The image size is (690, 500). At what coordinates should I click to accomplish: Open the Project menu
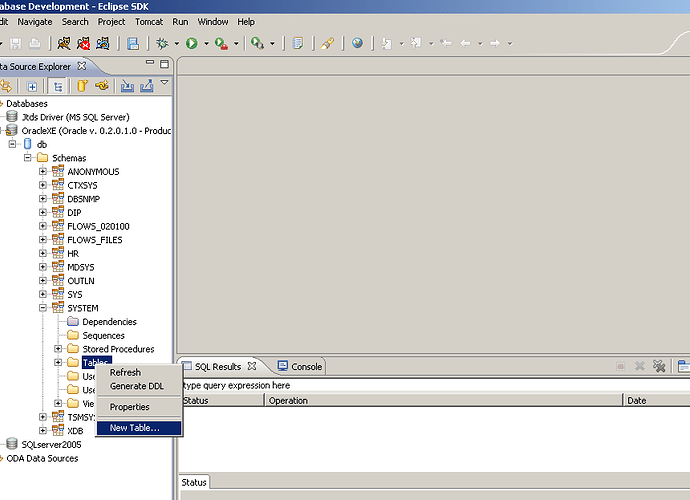click(111, 22)
